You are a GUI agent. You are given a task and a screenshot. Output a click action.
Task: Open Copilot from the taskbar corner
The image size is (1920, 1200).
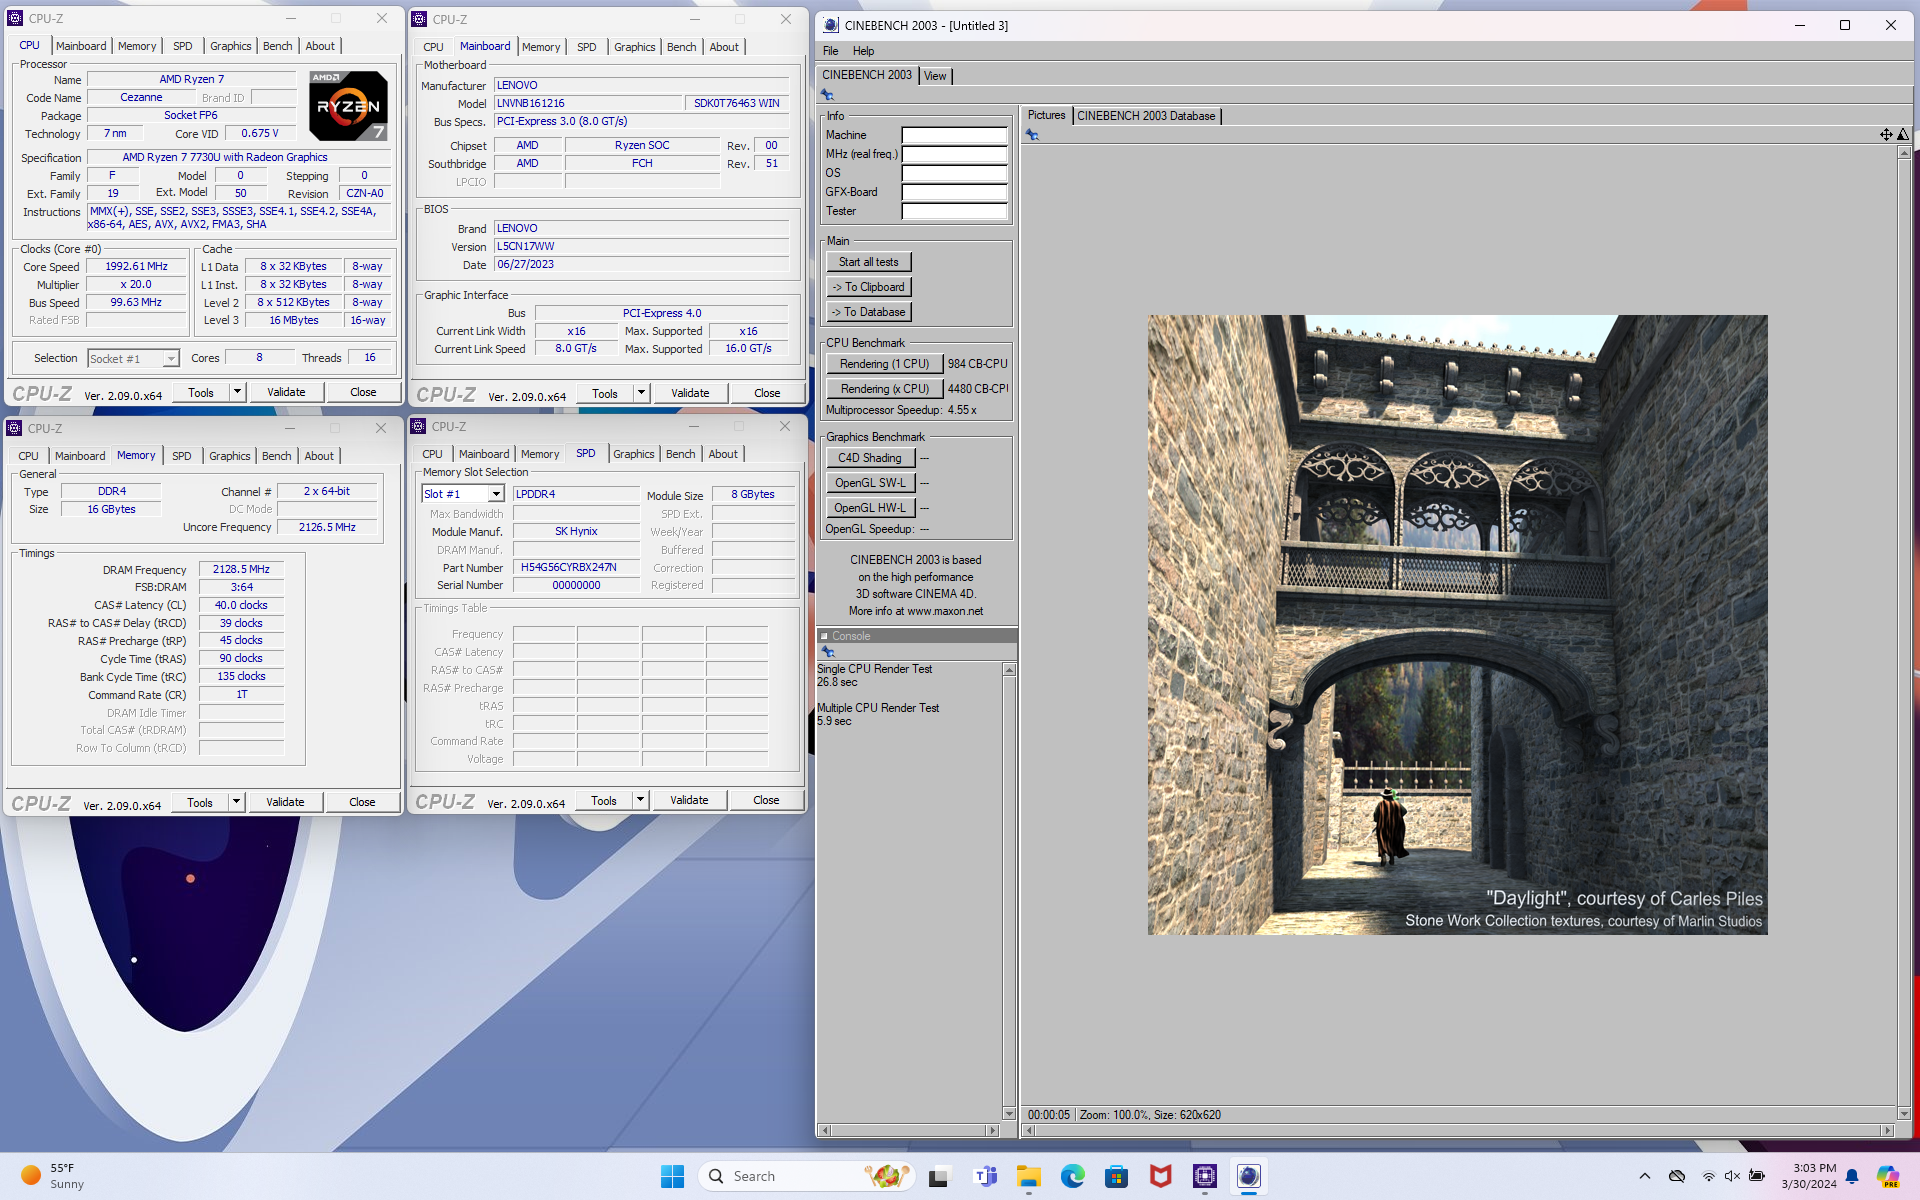[x=1888, y=1176]
